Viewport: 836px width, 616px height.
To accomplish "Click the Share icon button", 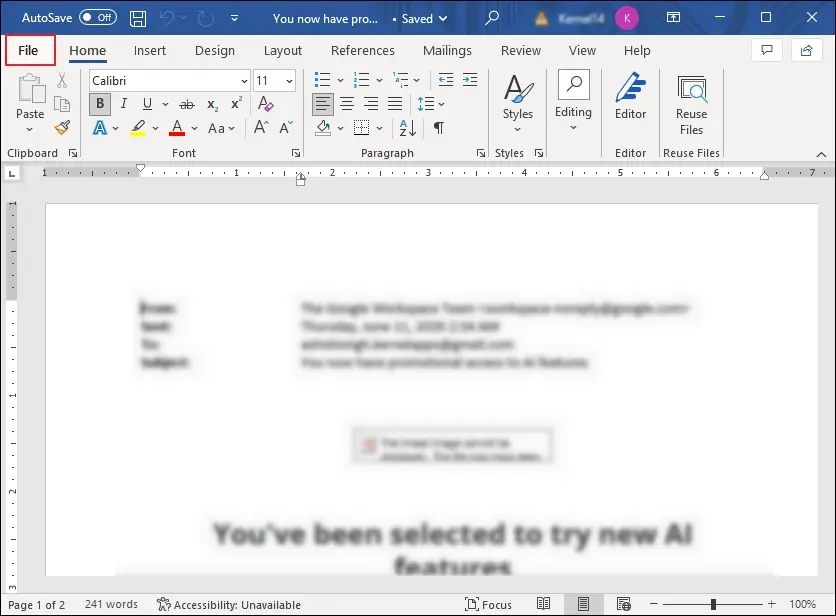I will 806,50.
